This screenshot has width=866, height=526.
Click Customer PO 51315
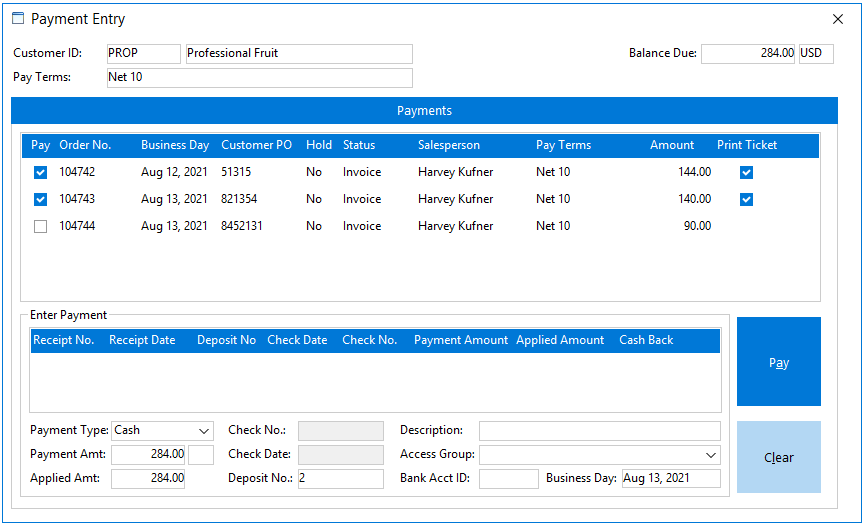coord(236,172)
